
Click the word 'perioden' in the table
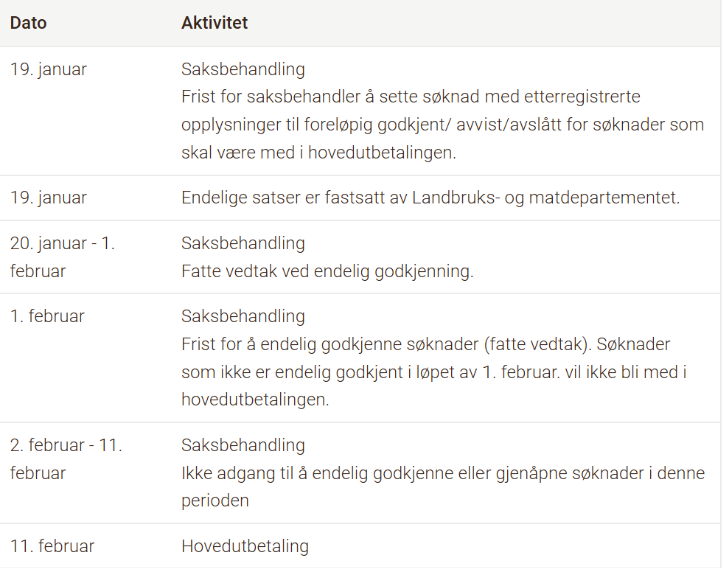pos(215,500)
